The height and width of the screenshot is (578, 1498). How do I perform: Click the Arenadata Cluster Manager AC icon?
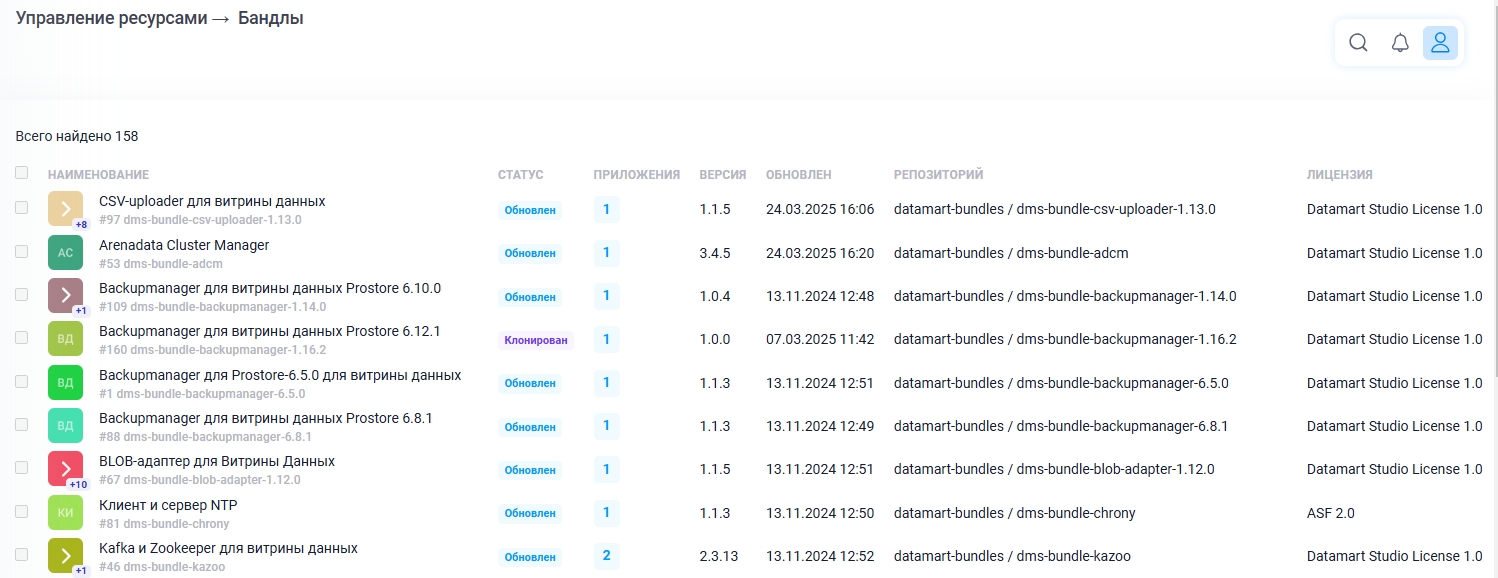click(65, 253)
